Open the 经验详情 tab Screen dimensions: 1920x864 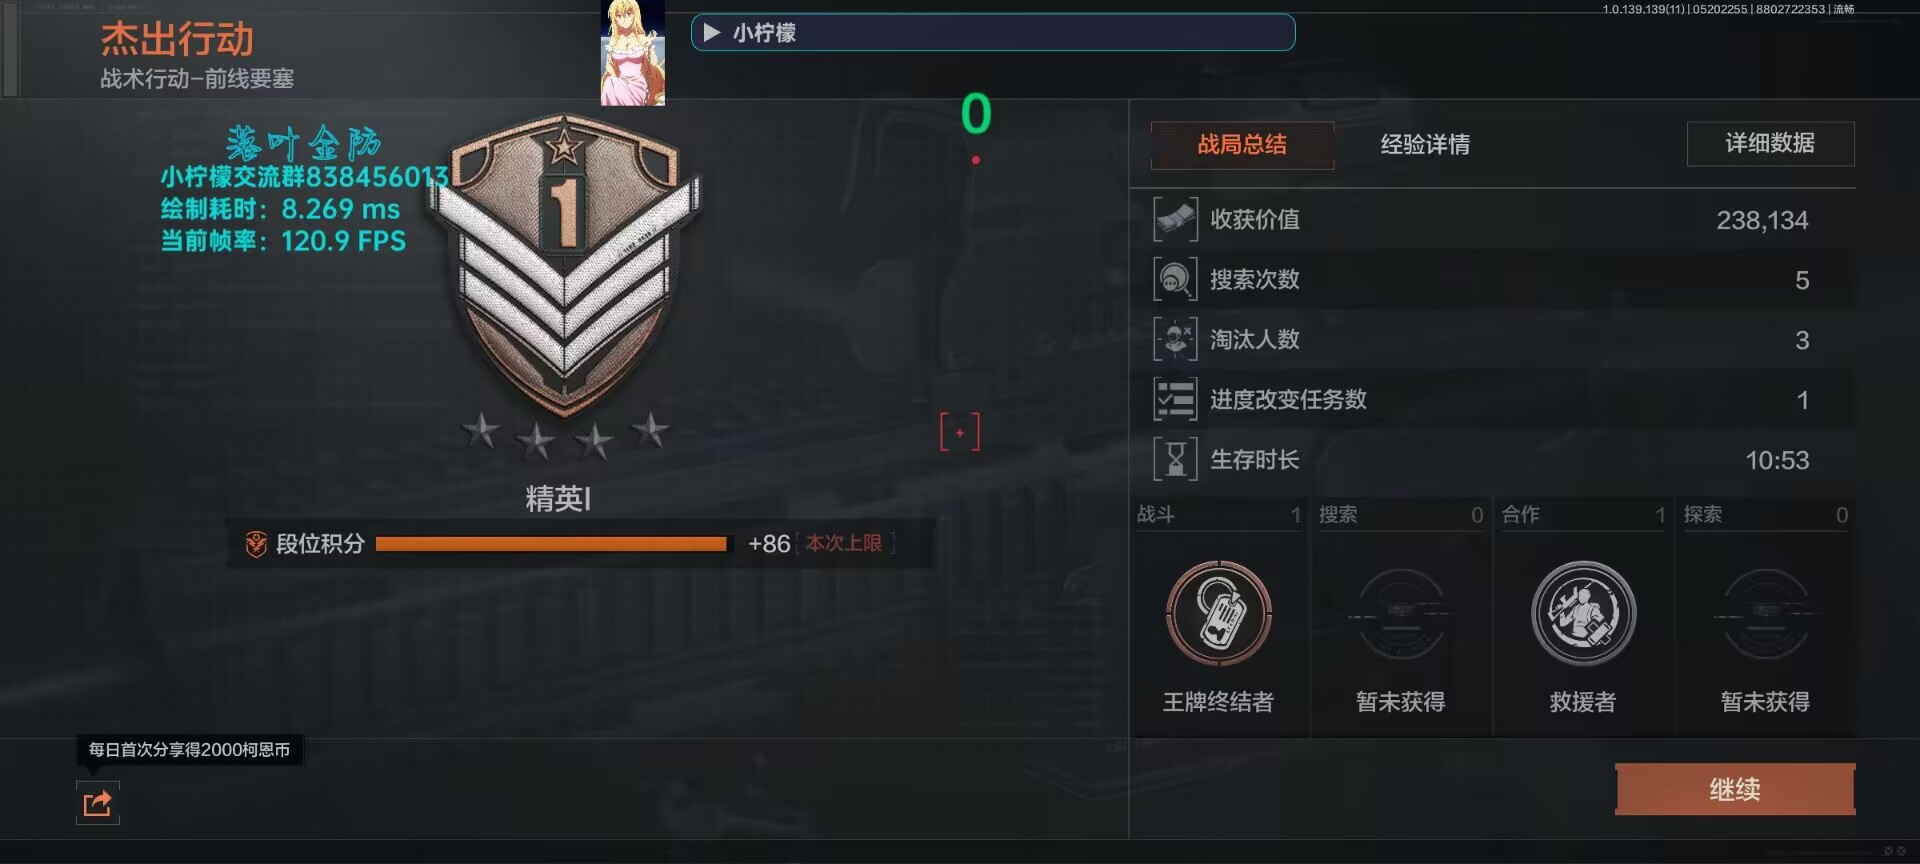tap(1425, 144)
